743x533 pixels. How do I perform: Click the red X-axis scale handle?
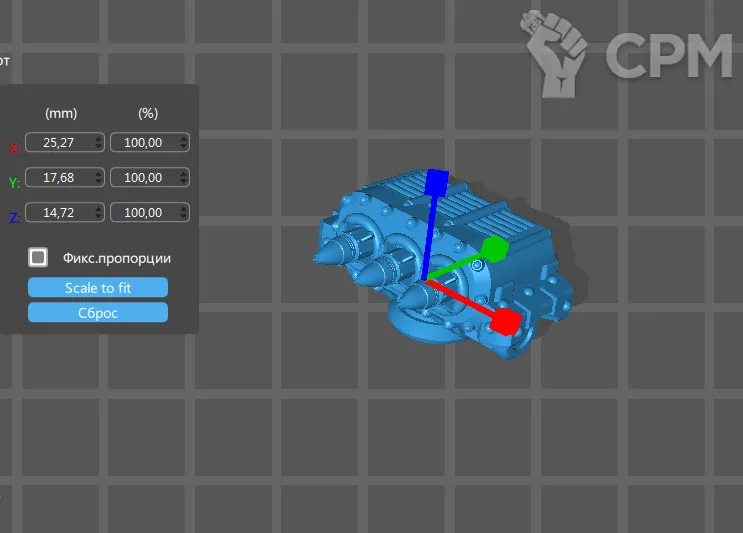tap(506, 322)
